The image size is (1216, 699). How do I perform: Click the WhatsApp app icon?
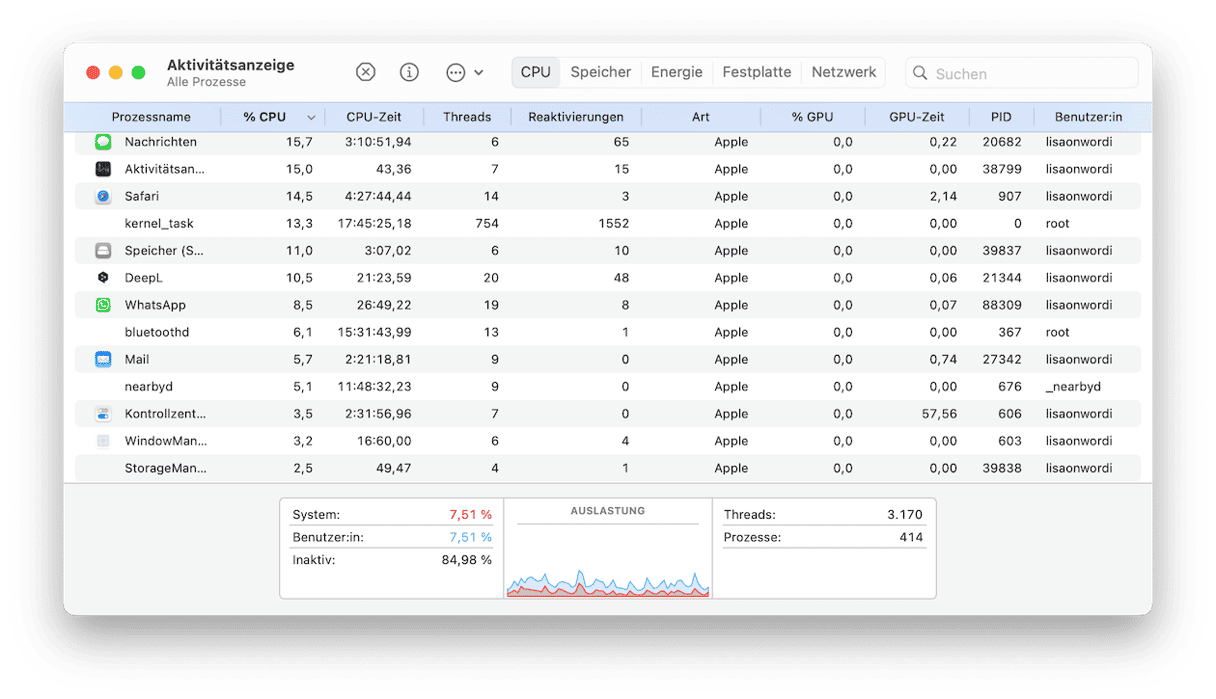(103, 305)
